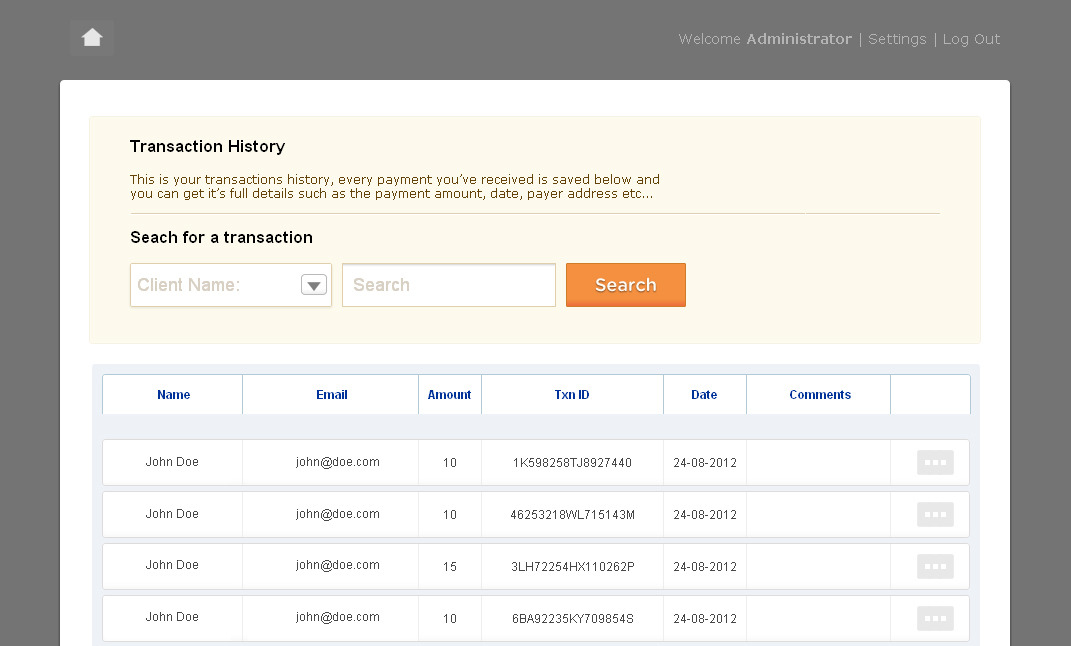Open details for transaction 3LH72254HX110262P
The width and height of the screenshot is (1071, 646).
[x=935, y=566]
